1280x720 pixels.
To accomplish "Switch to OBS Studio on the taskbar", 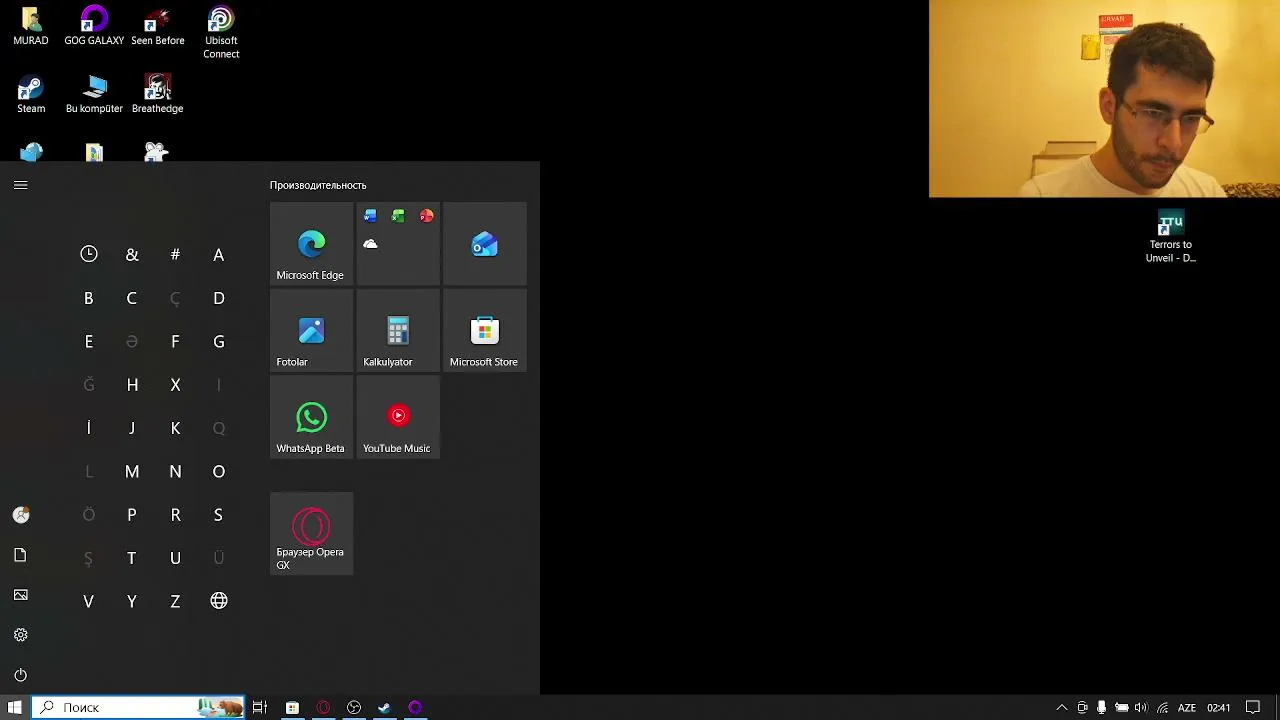I will coord(354,707).
